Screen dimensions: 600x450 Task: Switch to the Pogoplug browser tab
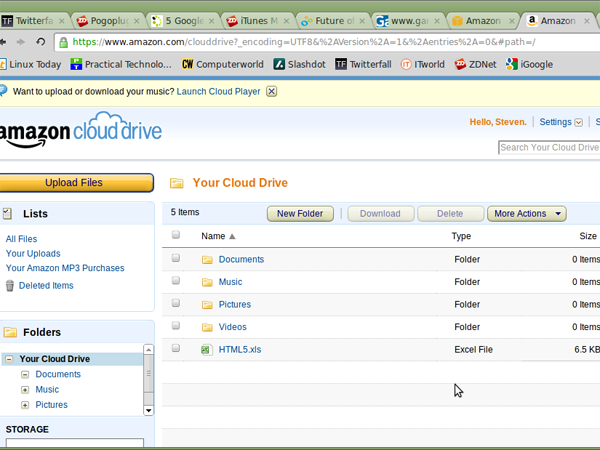(x=108, y=21)
